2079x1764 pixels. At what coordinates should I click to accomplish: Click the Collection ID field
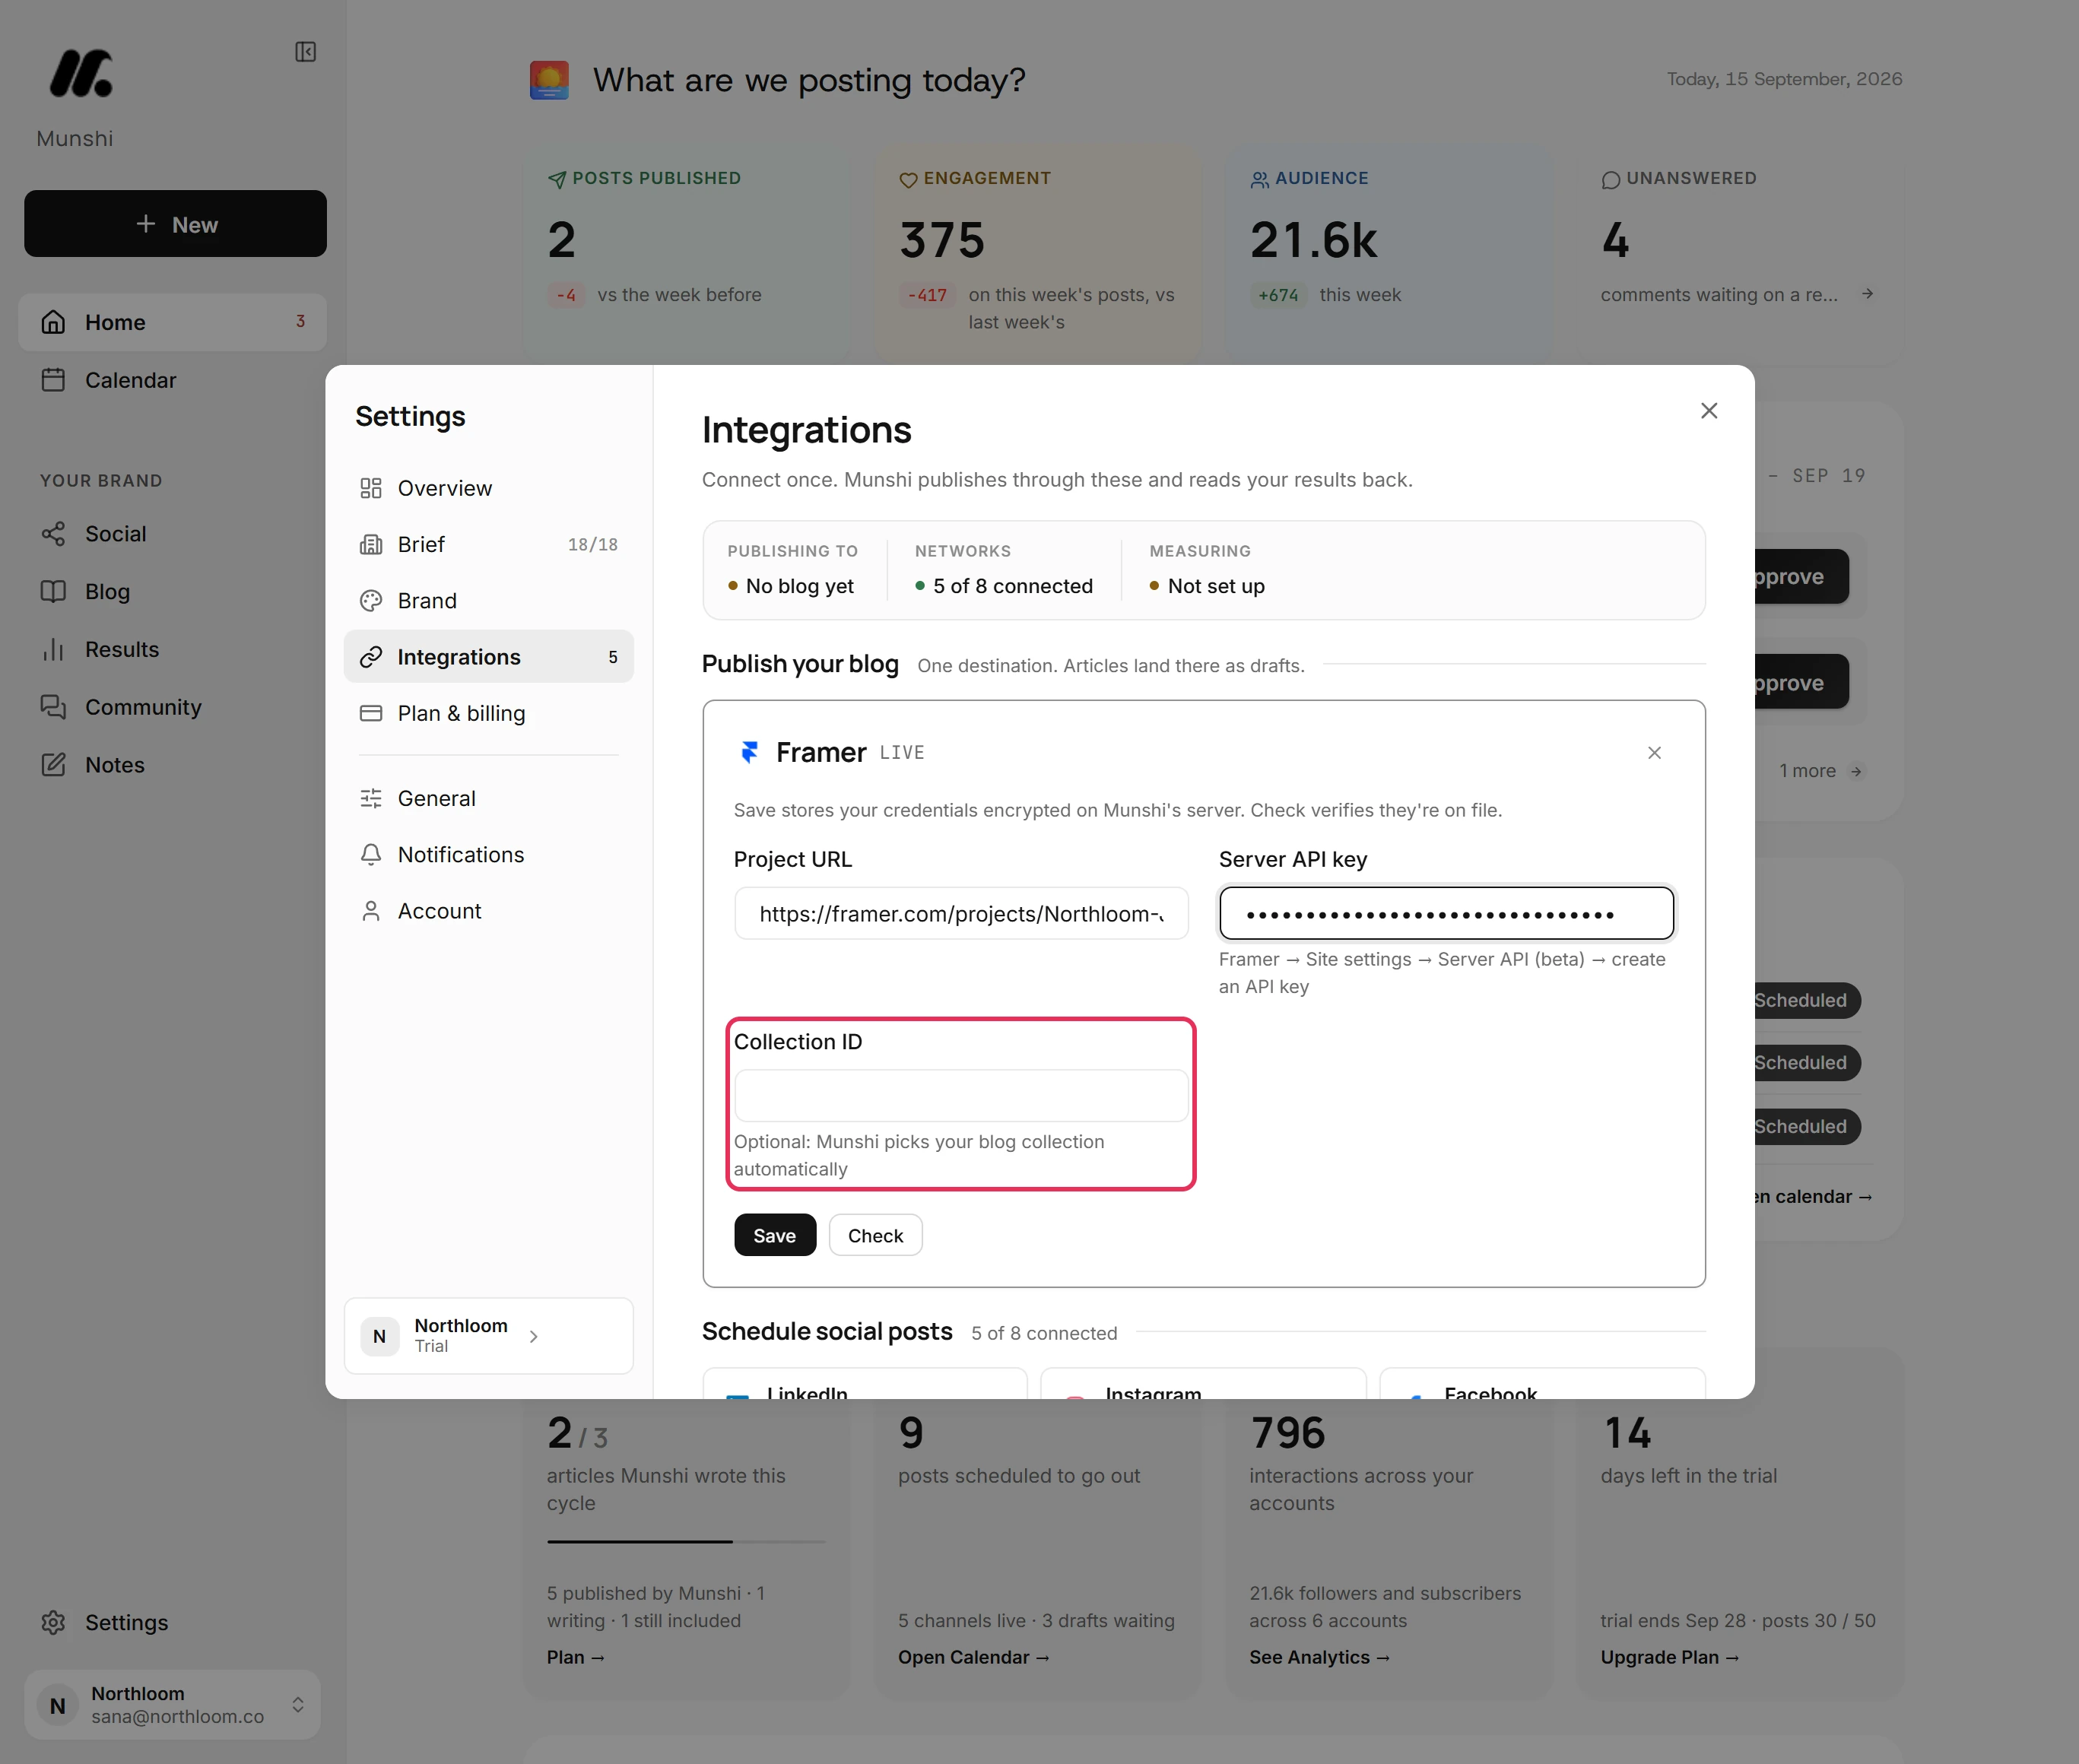(961, 1096)
